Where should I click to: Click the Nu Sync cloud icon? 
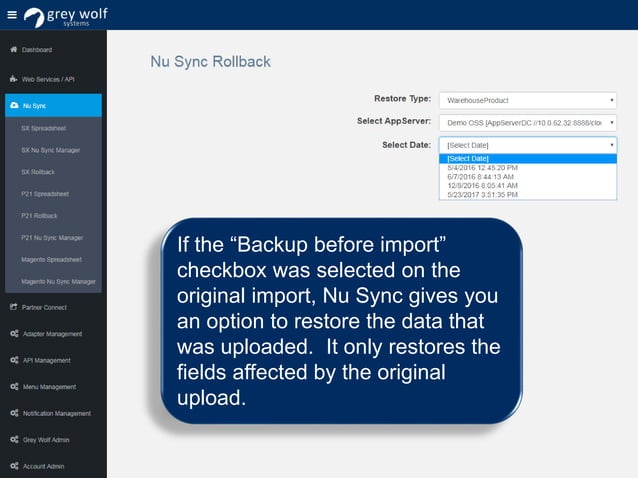14,105
